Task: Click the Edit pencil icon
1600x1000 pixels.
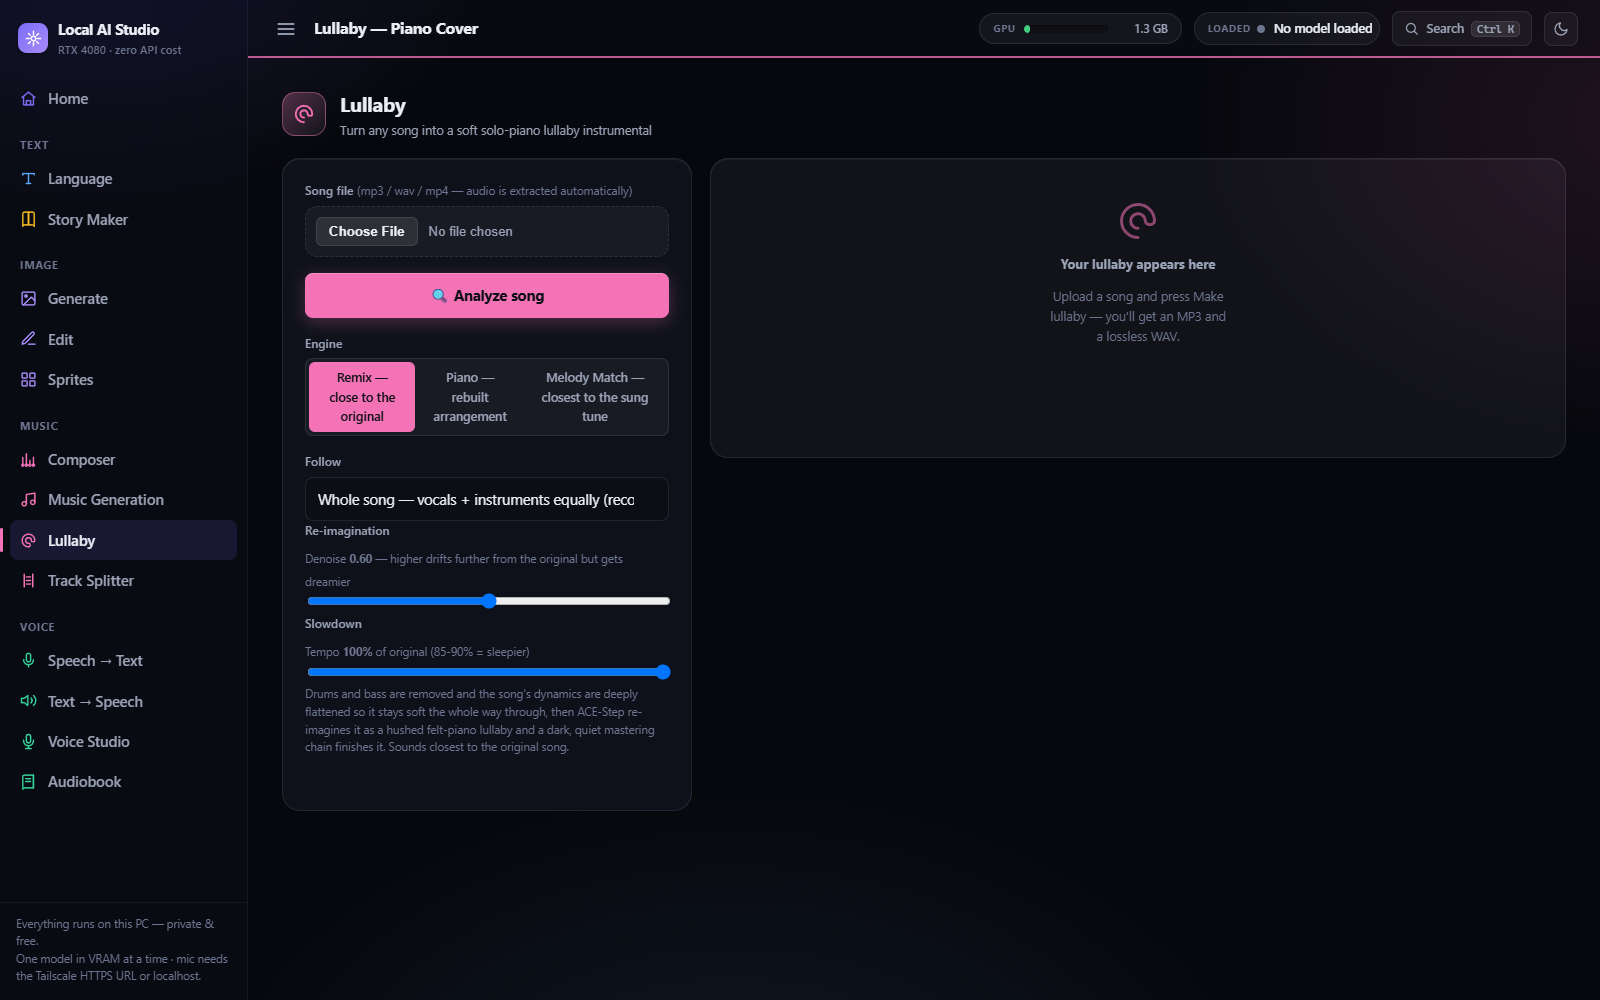Action: (x=29, y=340)
